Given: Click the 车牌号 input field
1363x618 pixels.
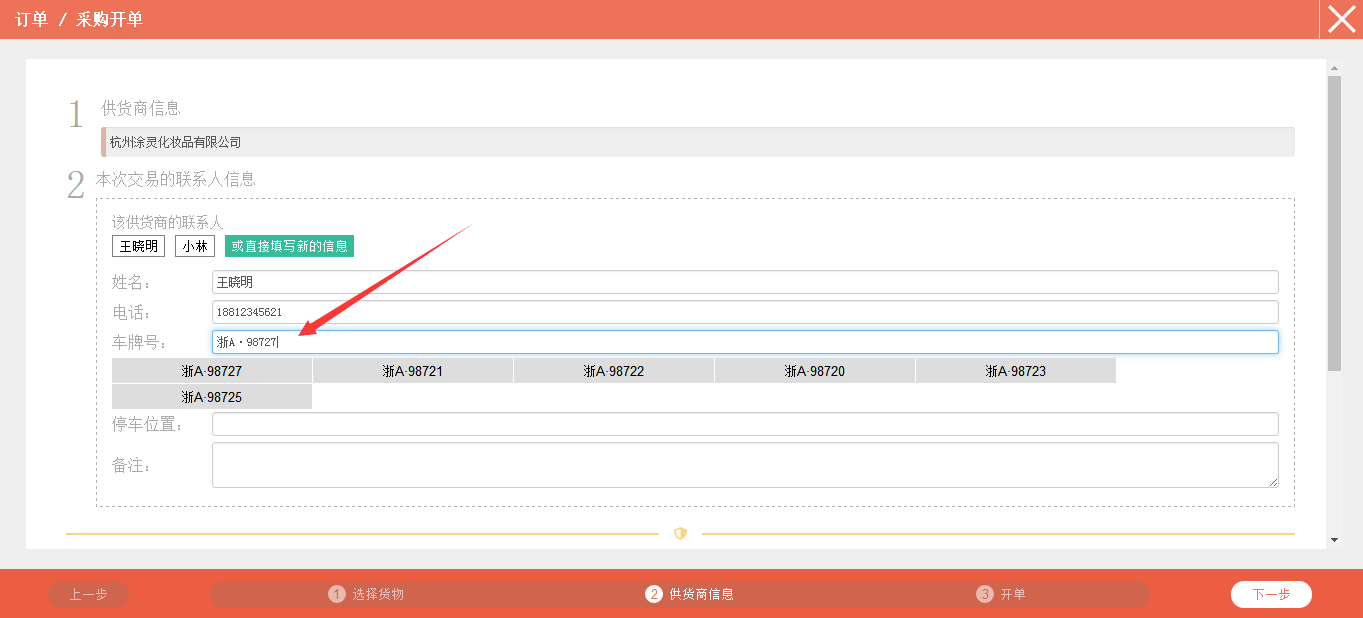Looking at the screenshot, I should point(744,342).
